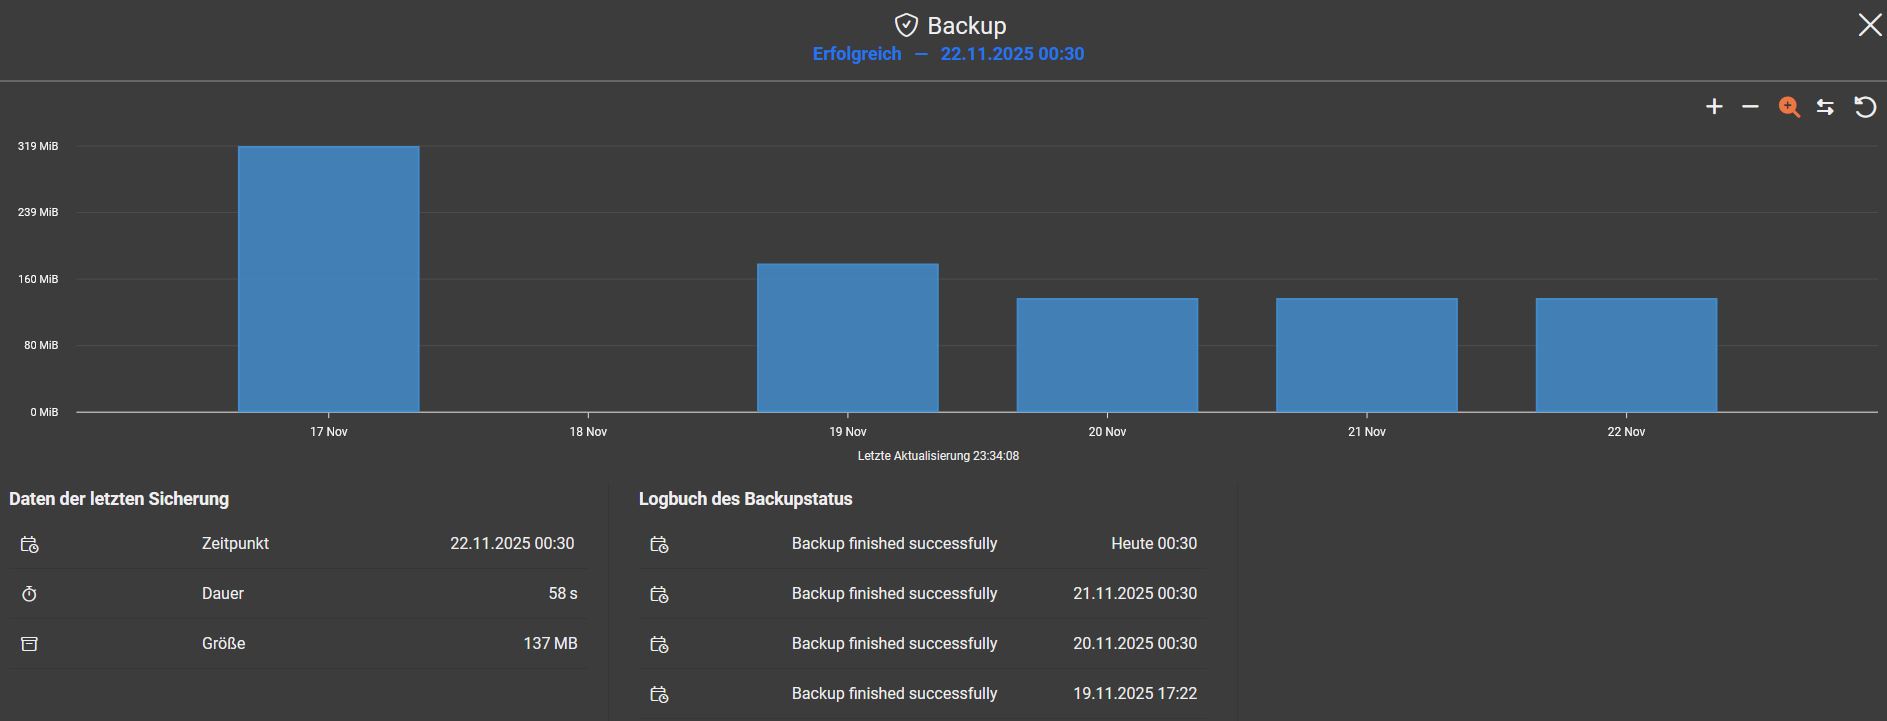
Task: Click the 17 Nov backup bar
Action: point(328,280)
